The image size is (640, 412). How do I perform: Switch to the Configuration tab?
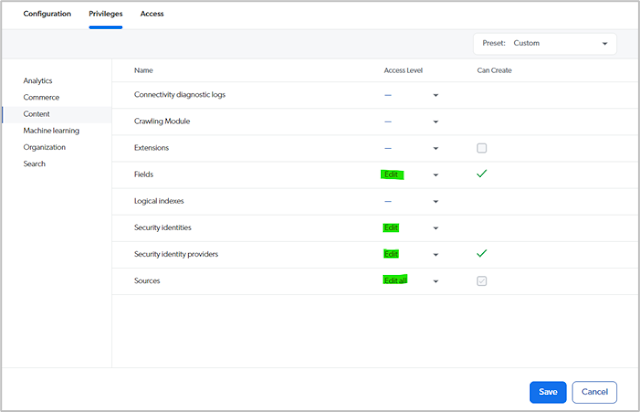pos(47,14)
